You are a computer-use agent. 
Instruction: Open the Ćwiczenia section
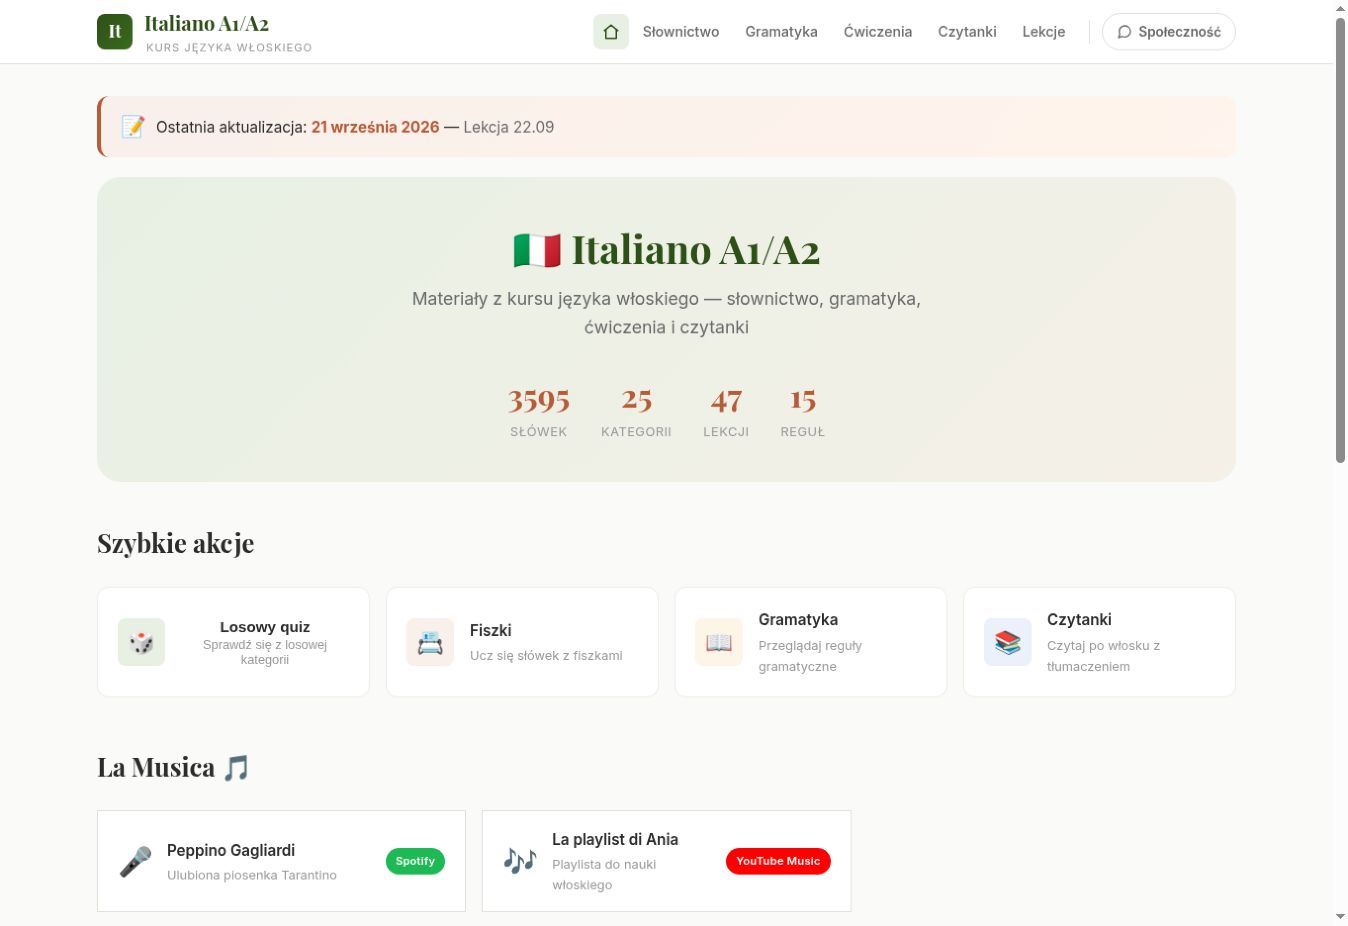tap(878, 32)
